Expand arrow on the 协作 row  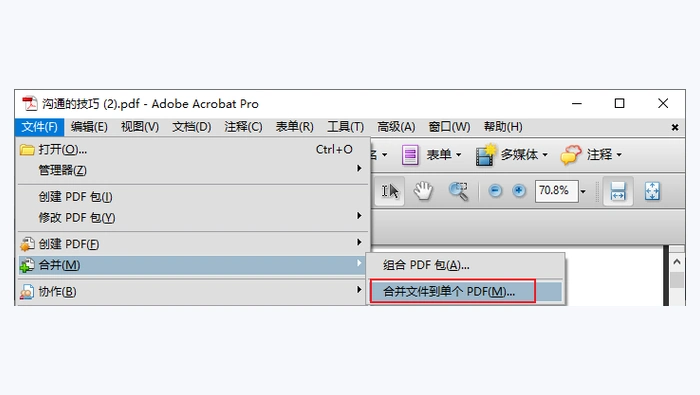359,290
